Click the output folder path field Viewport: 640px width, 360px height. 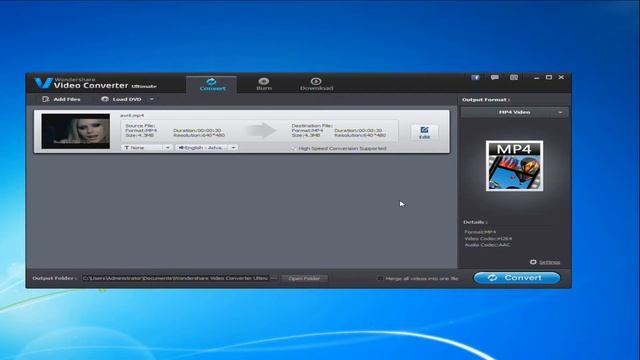(175, 278)
